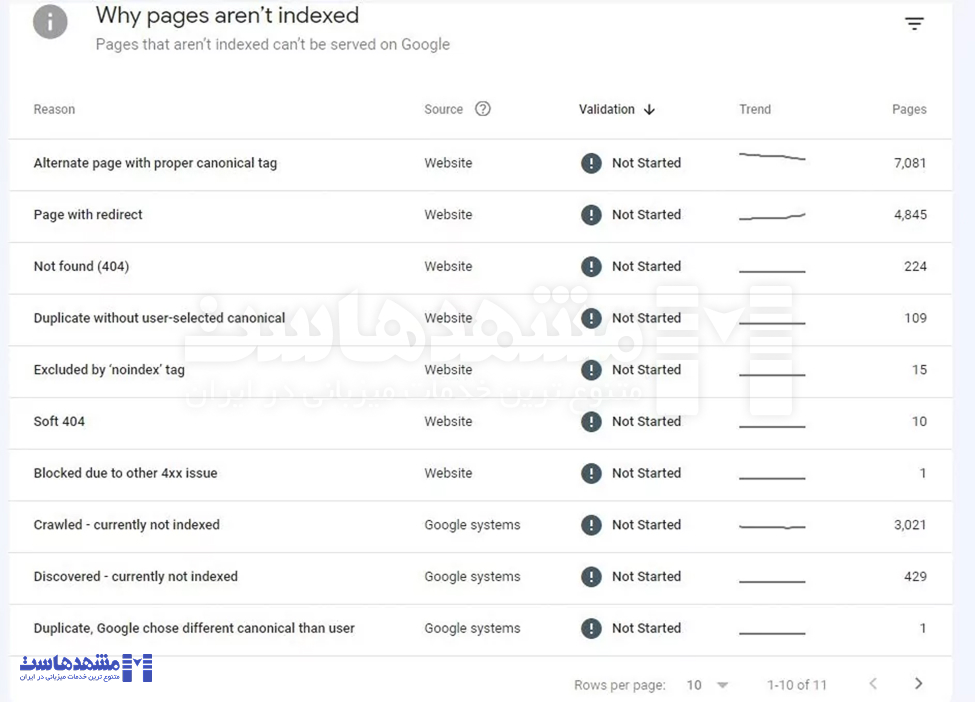Open Crawled - currently not indexed row
This screenshot has height=702, width=975.
(126, 525)
